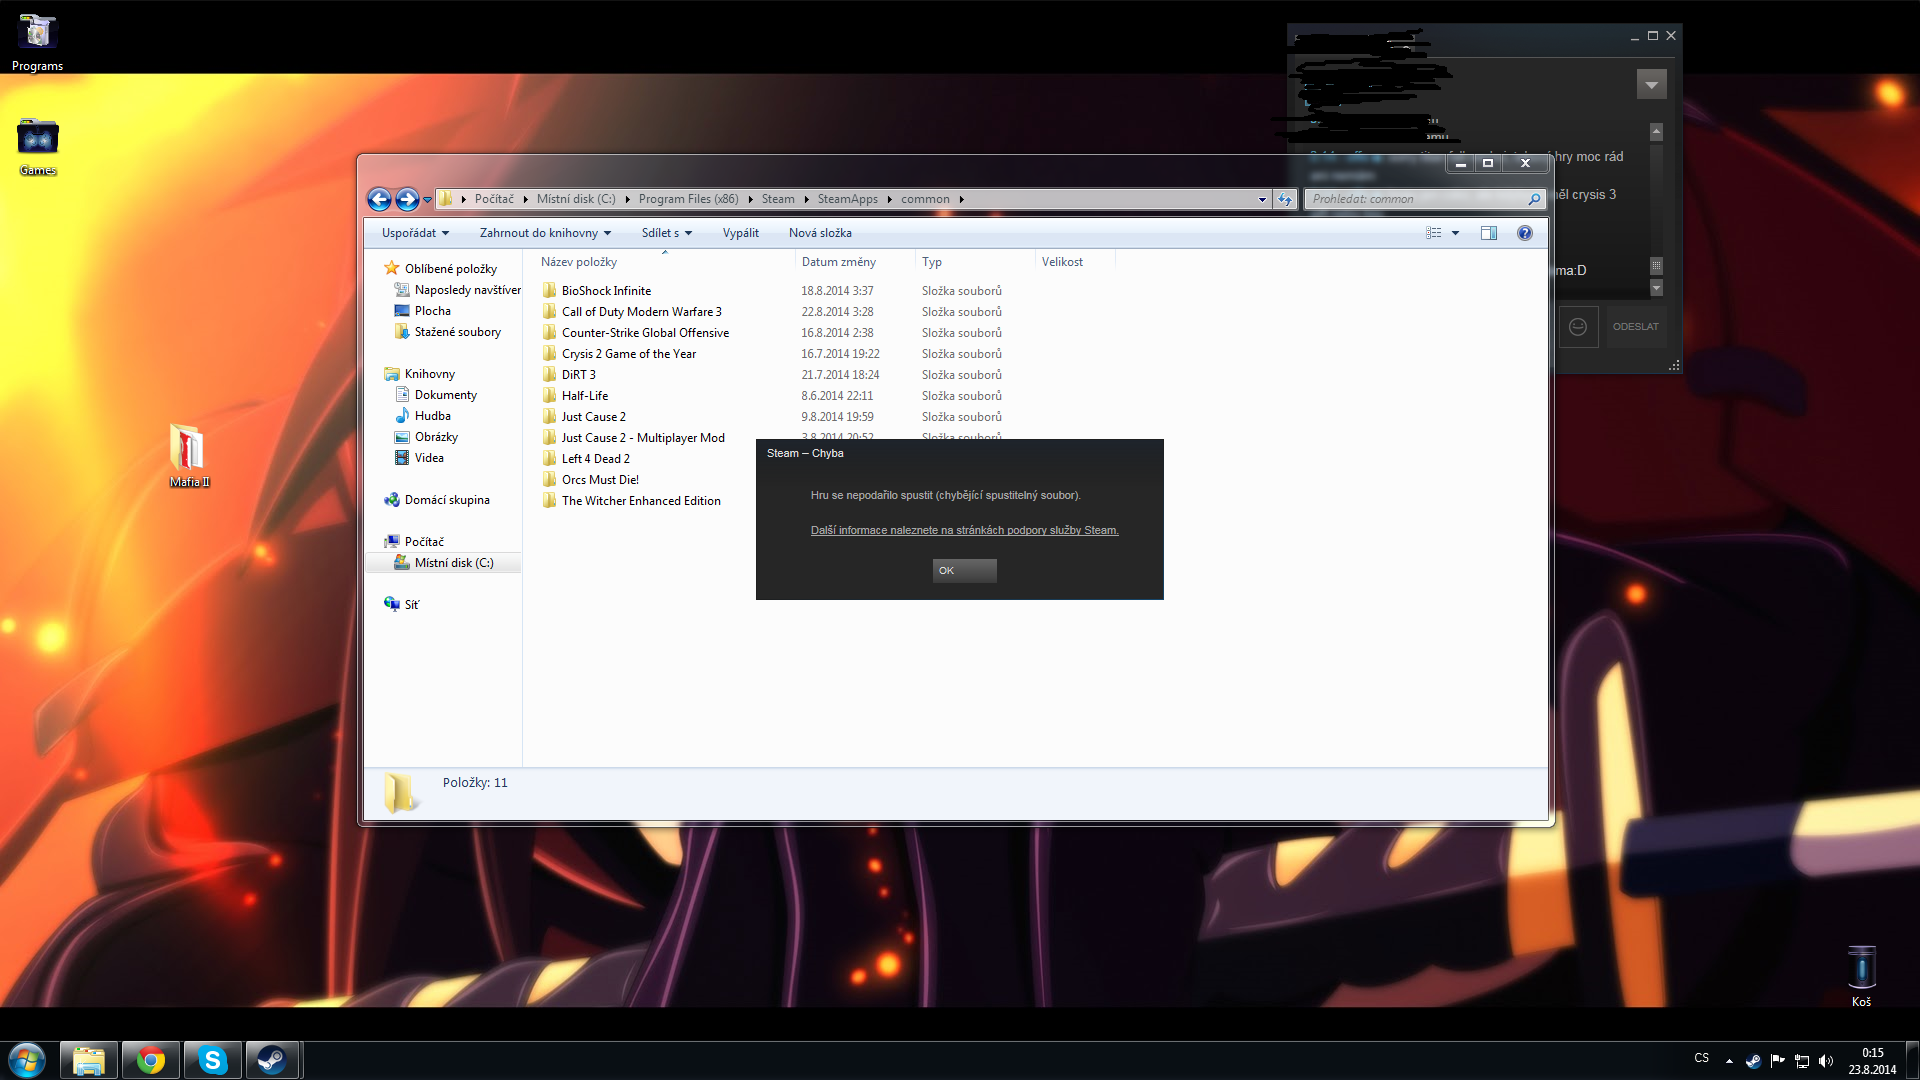Select the Just Cause 2 folder
This screenshot has width=1920, height=1080.
(593, 417)
